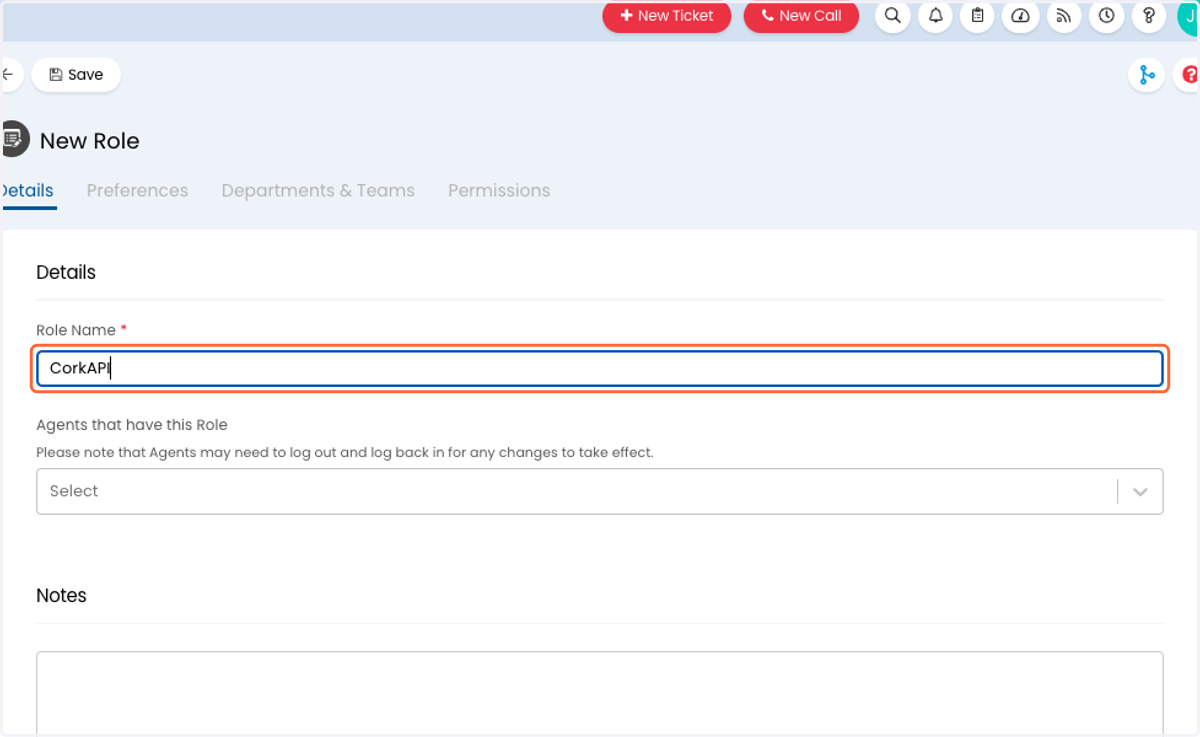Viewport: 1200px width, 737px height.
Task: Click the log out and log back note
Action: coord(345,452)
